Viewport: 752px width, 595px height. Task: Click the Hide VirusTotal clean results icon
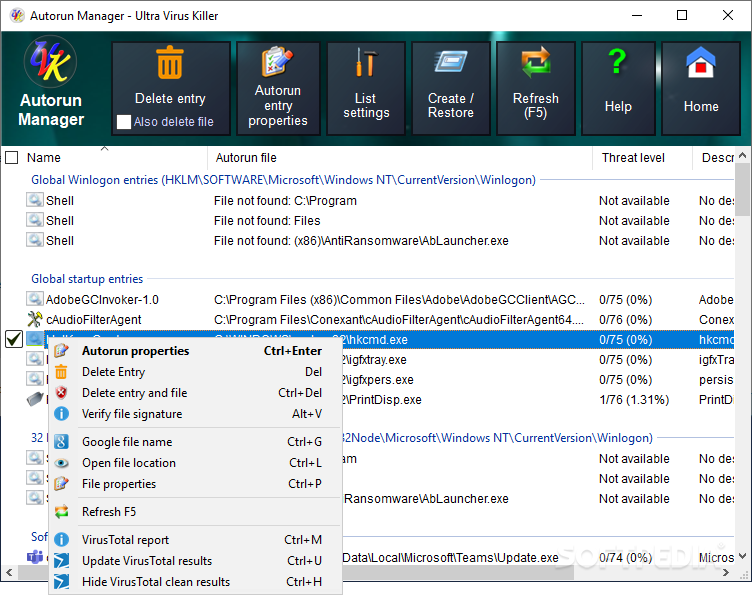61,582
